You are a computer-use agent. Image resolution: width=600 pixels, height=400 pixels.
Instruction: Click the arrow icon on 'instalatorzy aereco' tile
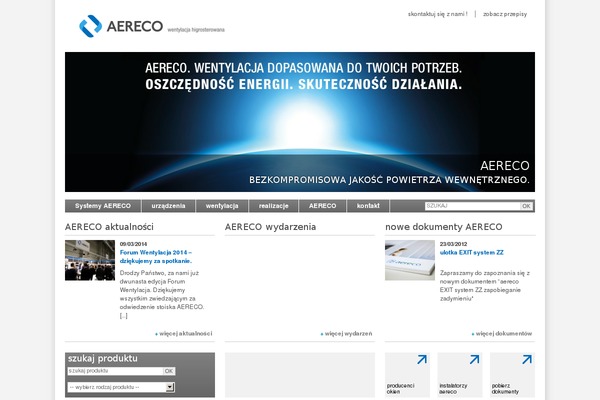click(x=474, y=359)
